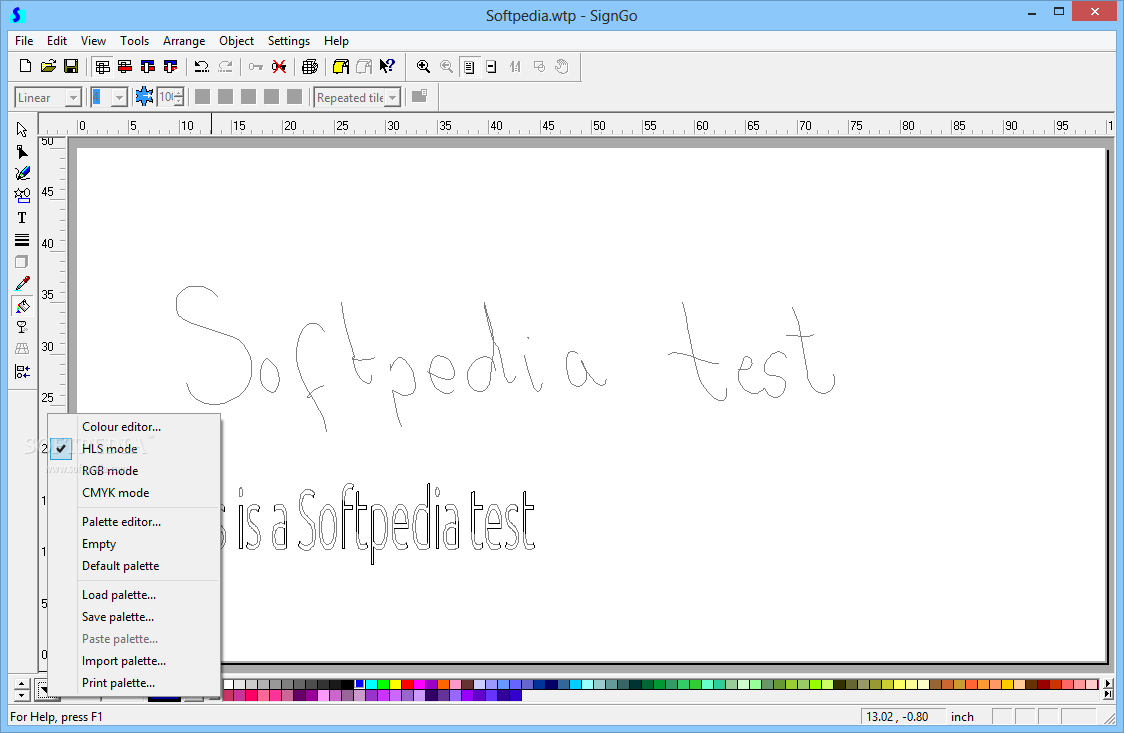Click the red crossed-out key icon
This screenshot has width=1124, height=733.
(x=279, y=67)
